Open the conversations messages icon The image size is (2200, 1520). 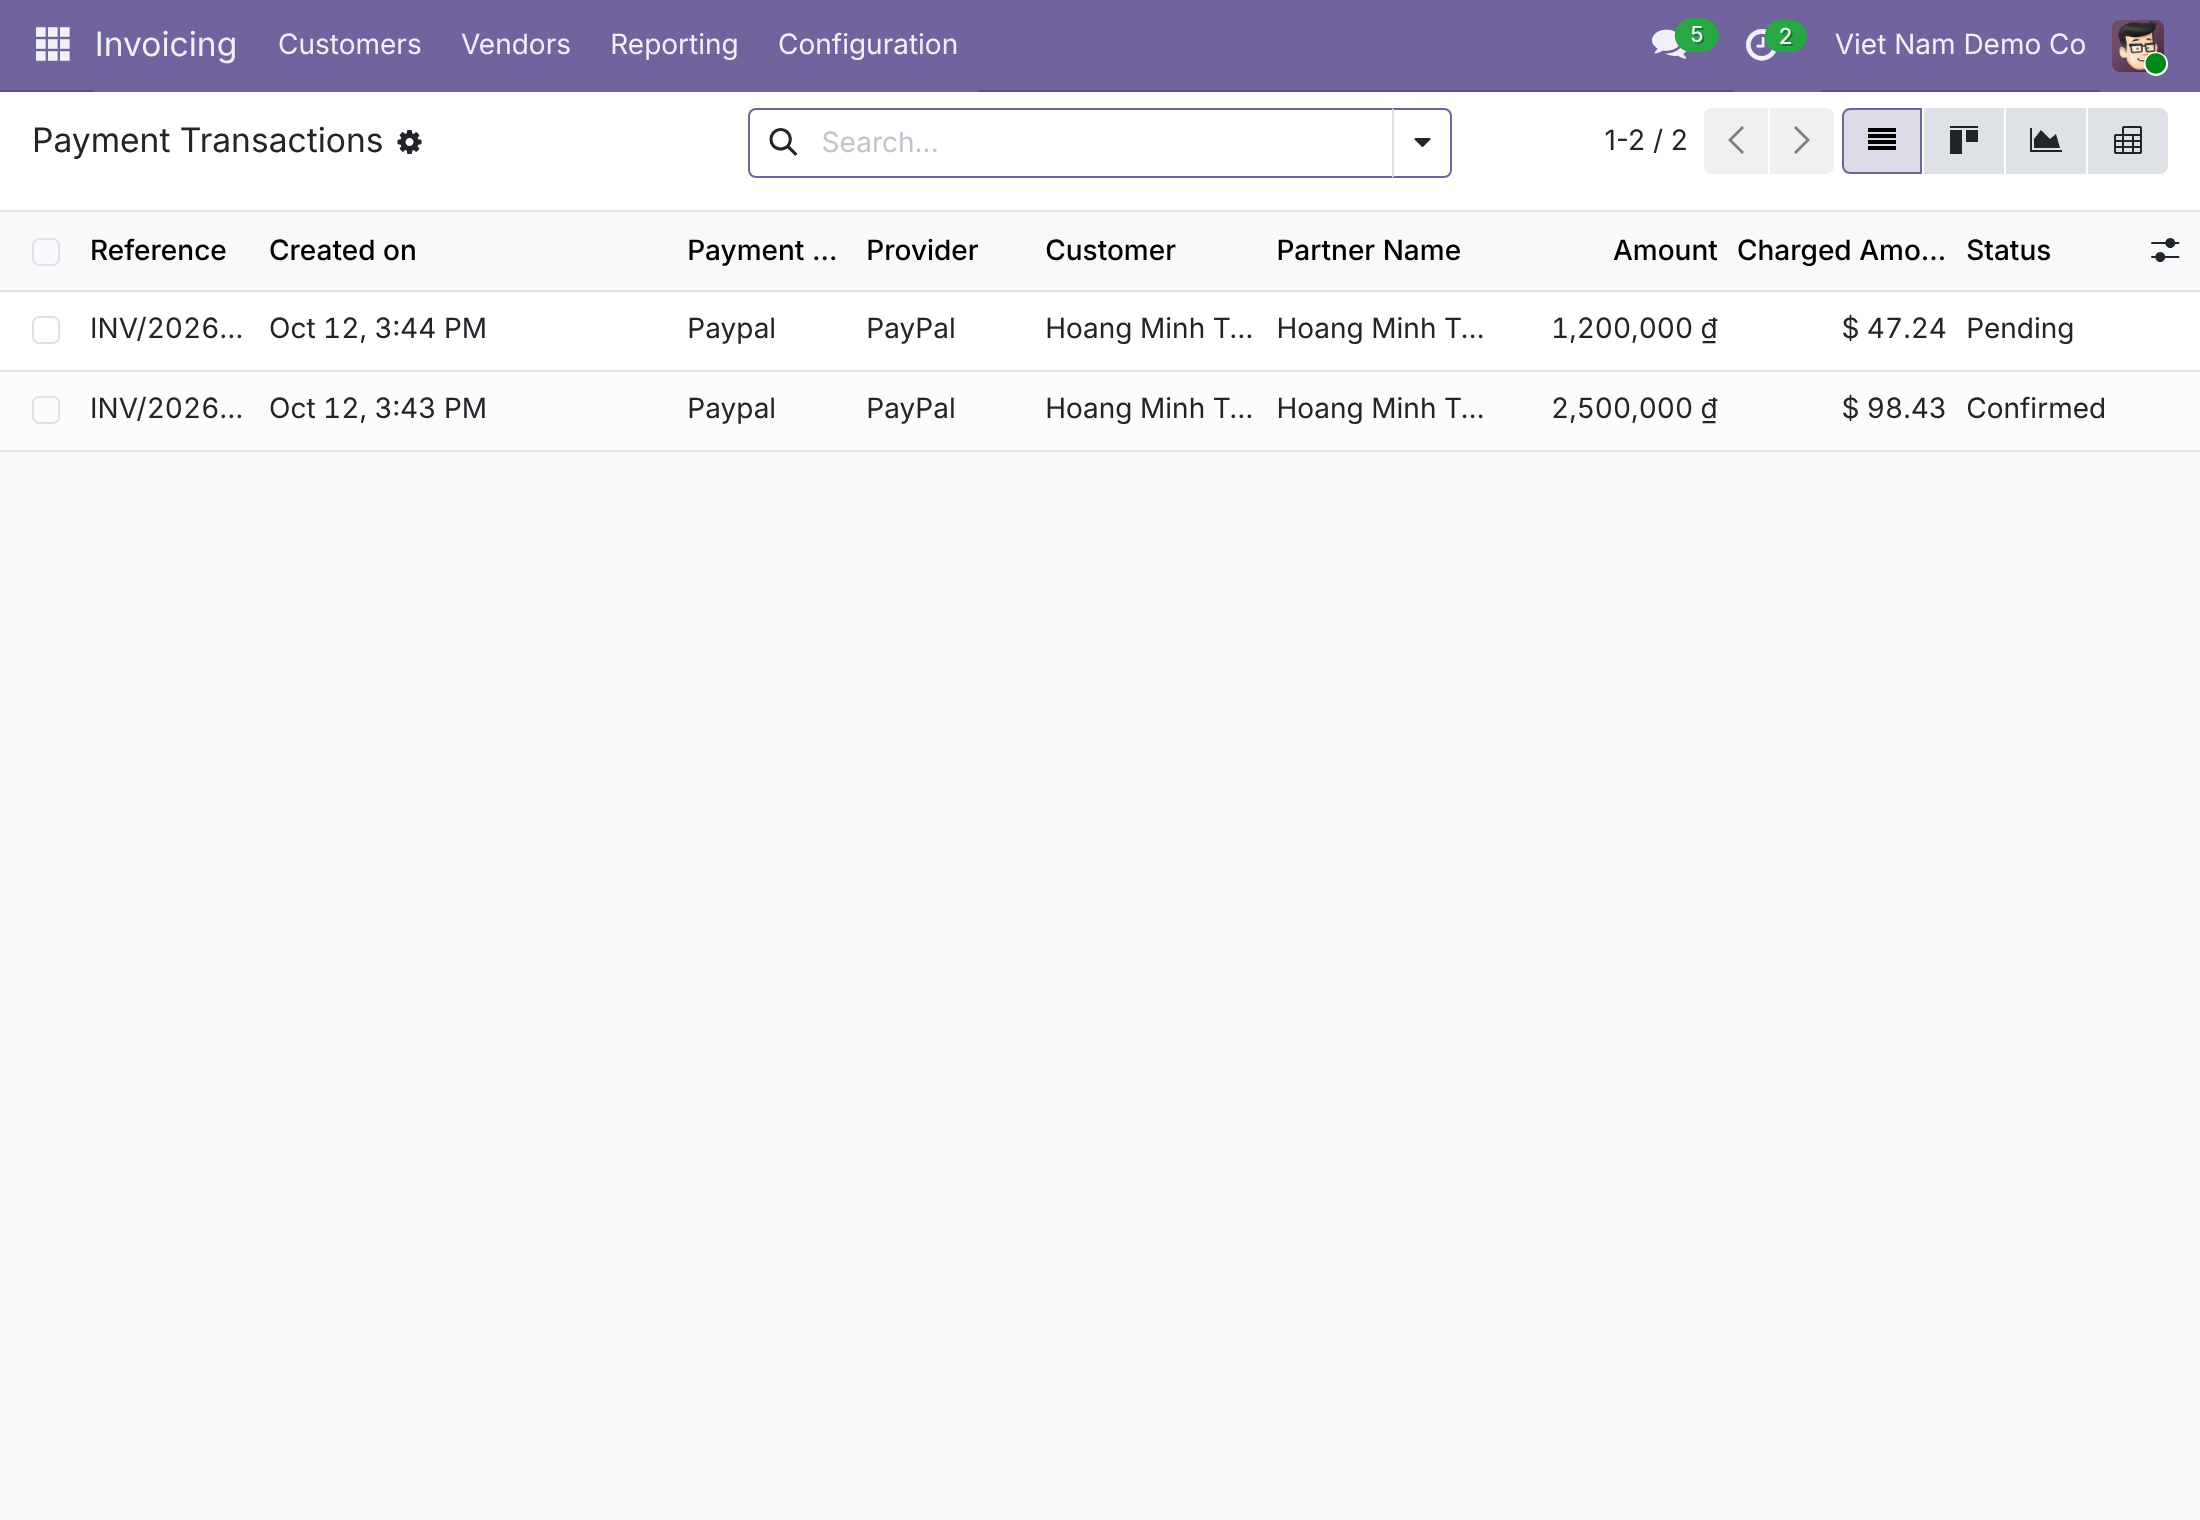1668,45
